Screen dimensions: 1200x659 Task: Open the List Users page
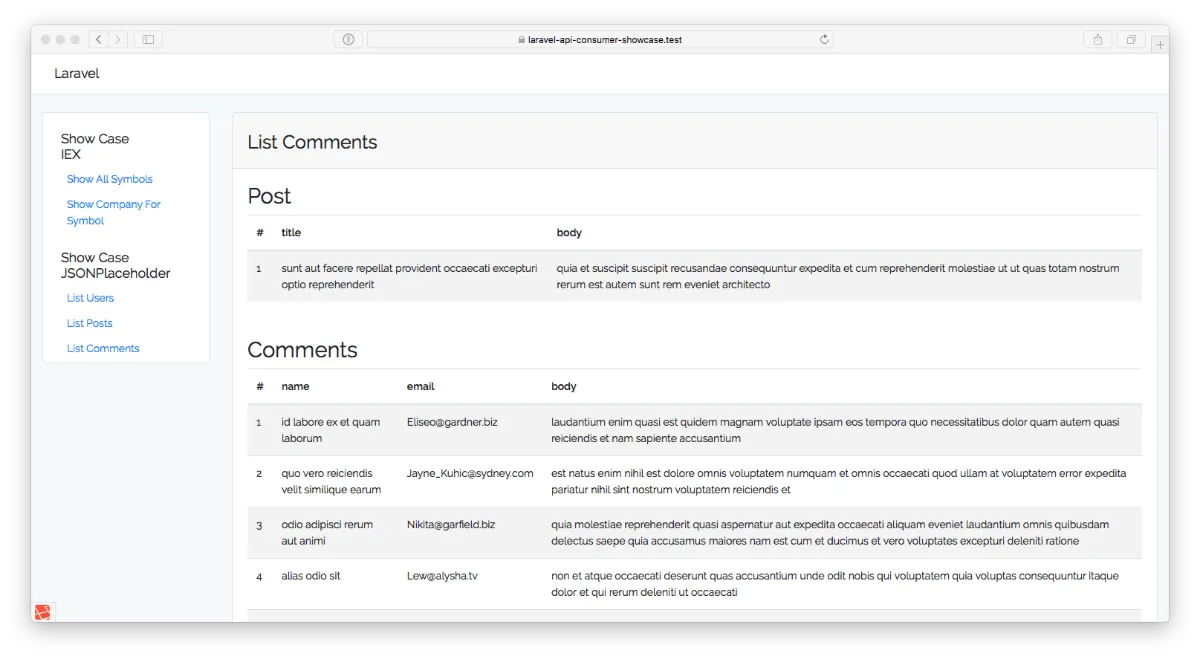tap(90, 297)
